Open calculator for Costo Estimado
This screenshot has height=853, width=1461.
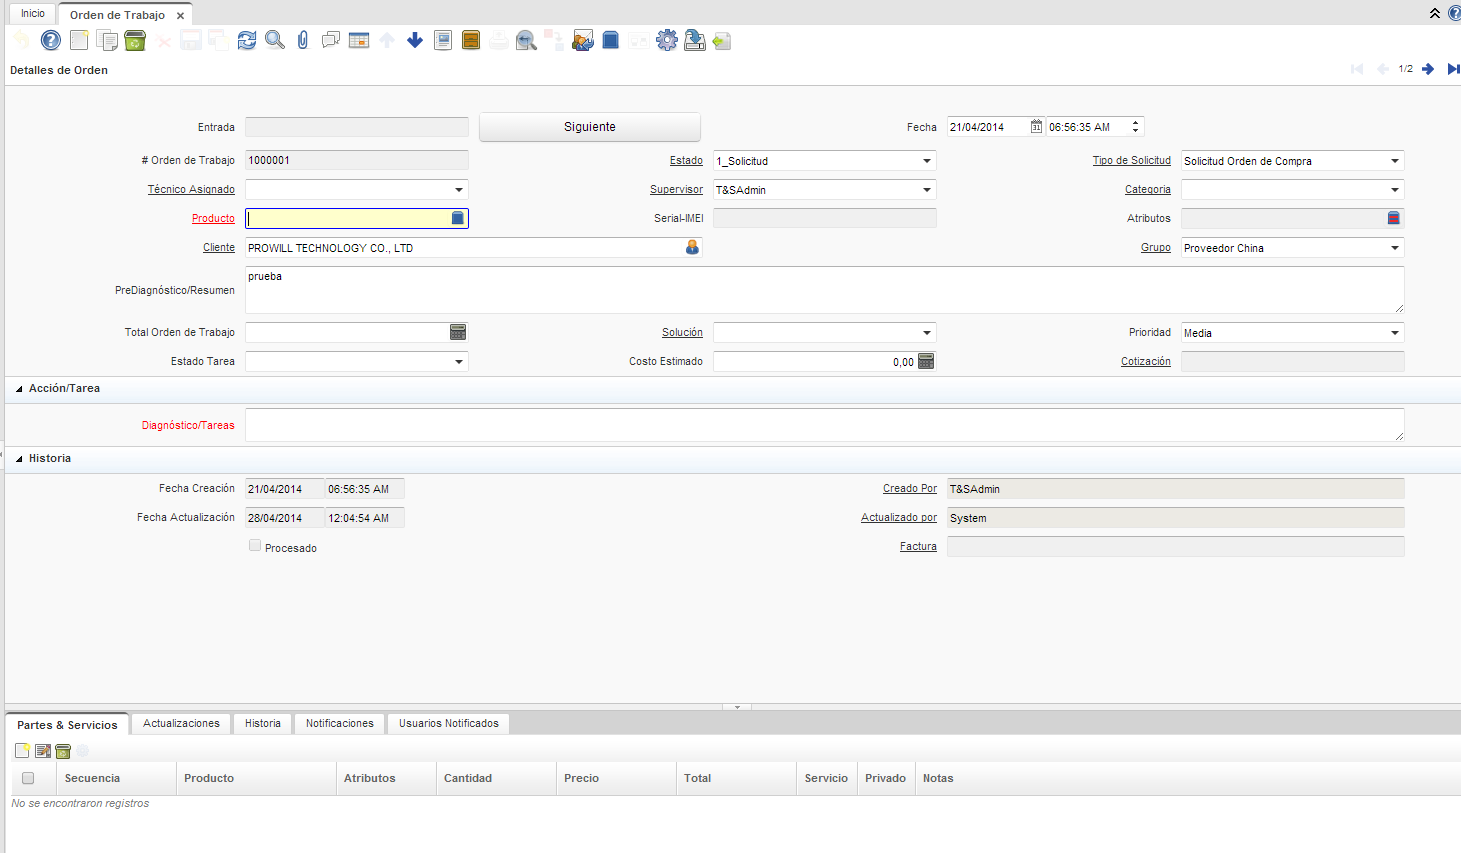926,361
